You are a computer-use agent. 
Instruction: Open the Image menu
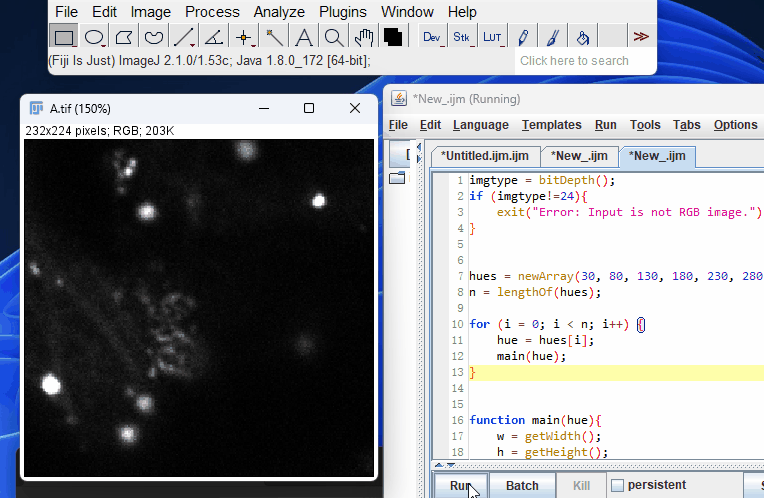point(151,12)
